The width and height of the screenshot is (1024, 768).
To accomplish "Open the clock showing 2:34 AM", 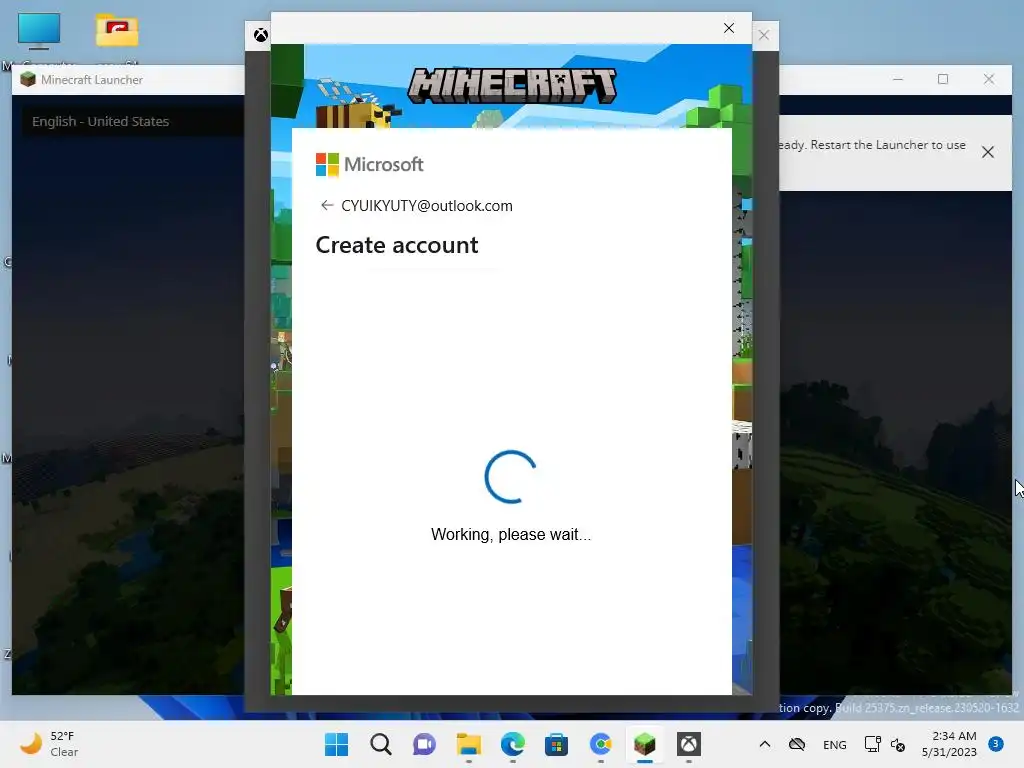I will (x=949, y=744).
